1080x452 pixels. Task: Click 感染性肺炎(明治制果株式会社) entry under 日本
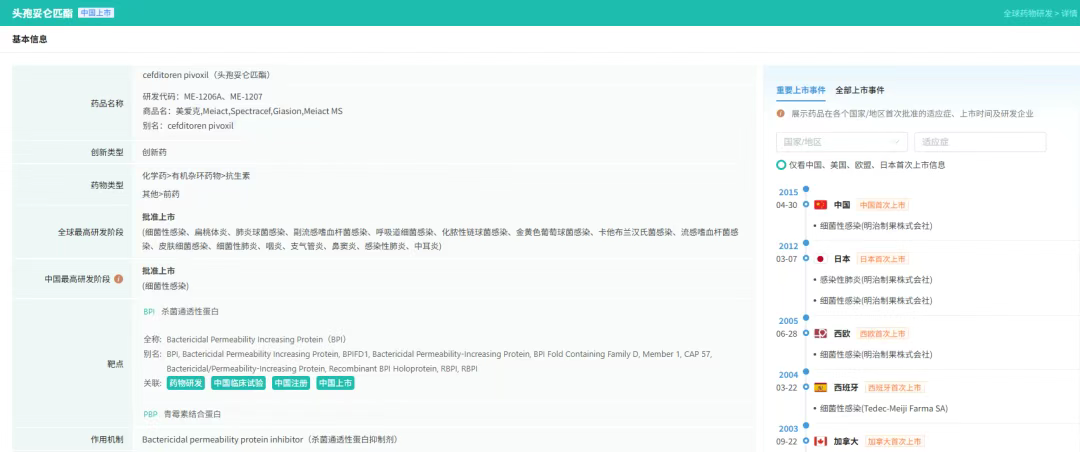click(876, 280)
